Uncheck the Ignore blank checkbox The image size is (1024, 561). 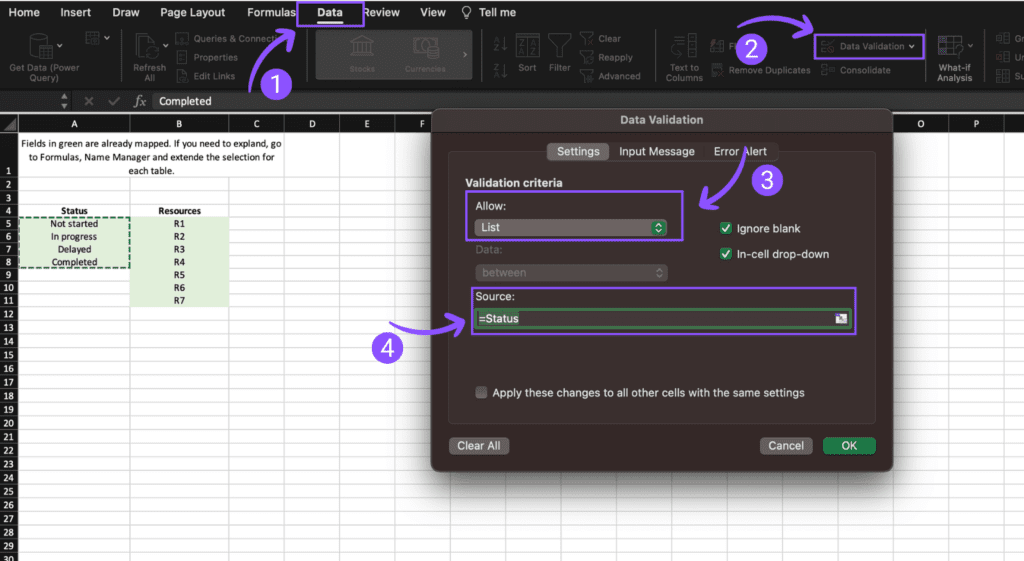pos(726,228)
